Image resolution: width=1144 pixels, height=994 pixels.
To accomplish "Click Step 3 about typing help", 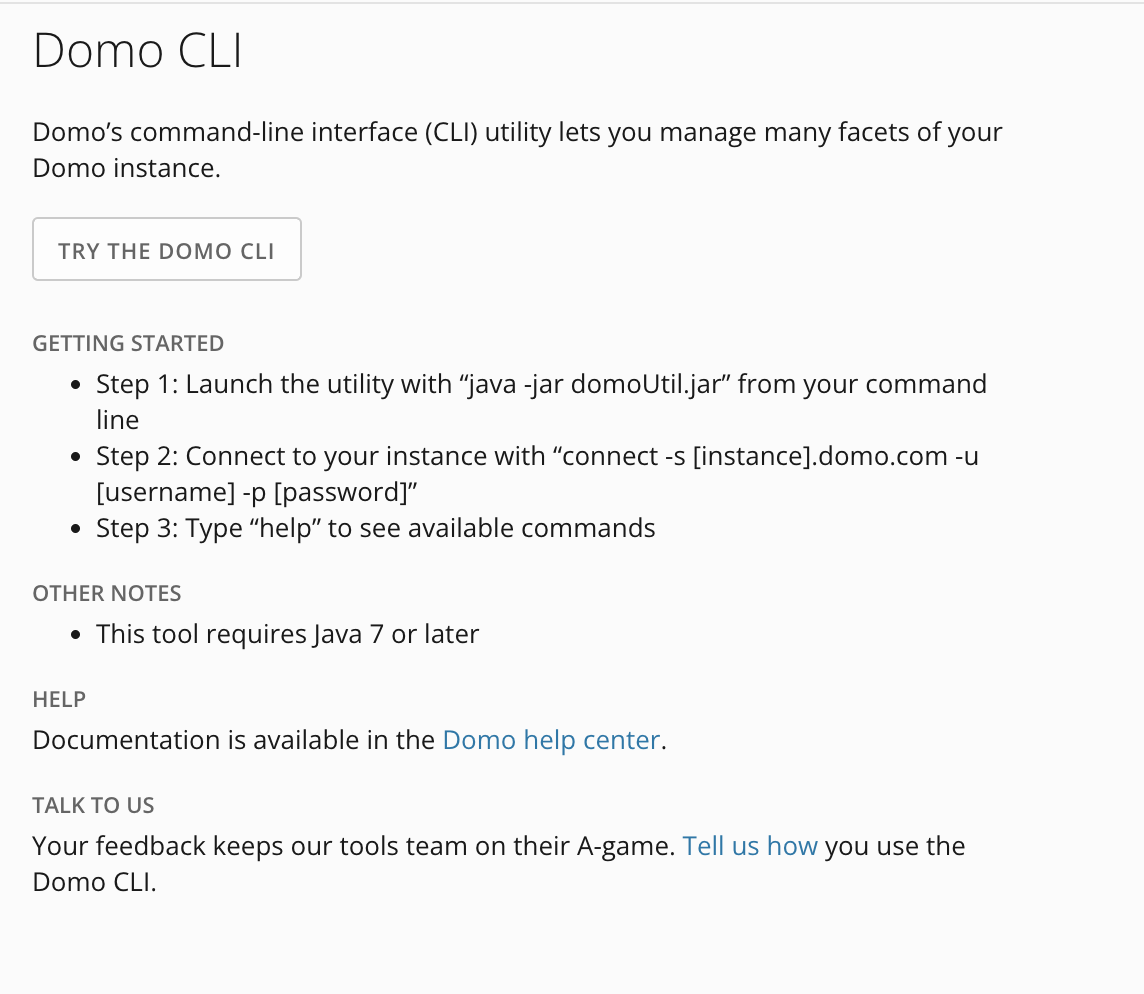I will 375,527.
